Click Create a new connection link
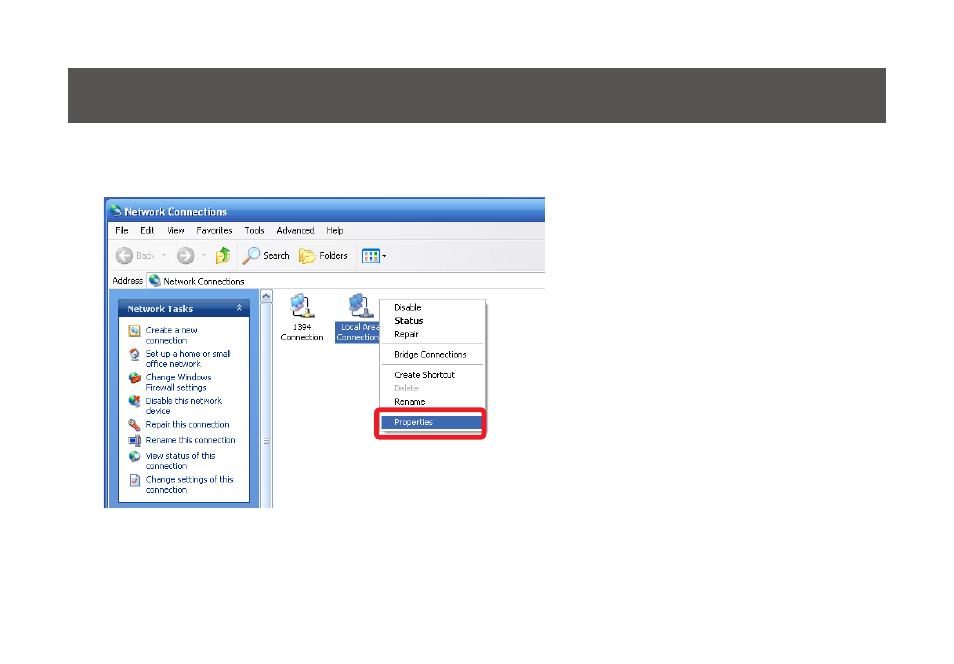 pyautogui.click(x=171, y=335)
